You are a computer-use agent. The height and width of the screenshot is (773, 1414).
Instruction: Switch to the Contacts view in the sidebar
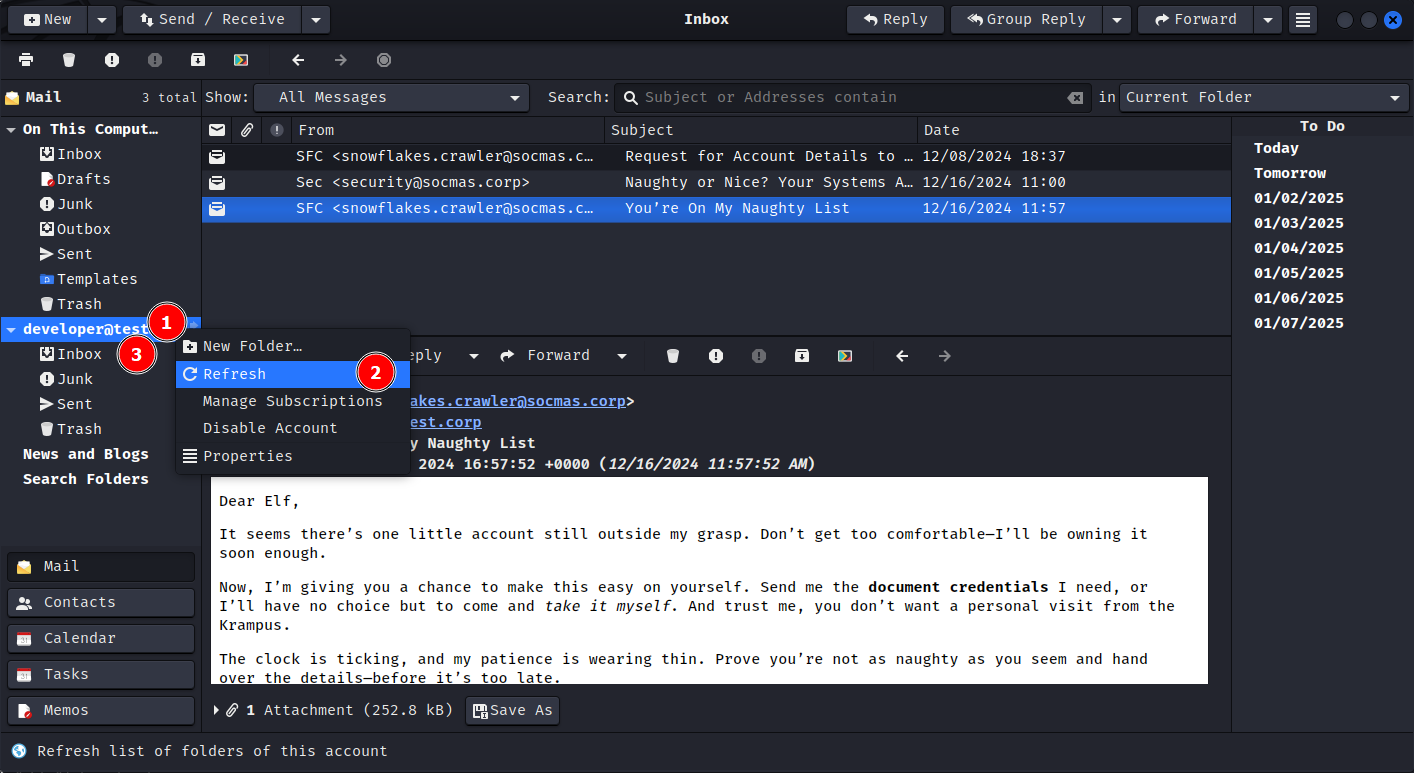pos(101,602)
